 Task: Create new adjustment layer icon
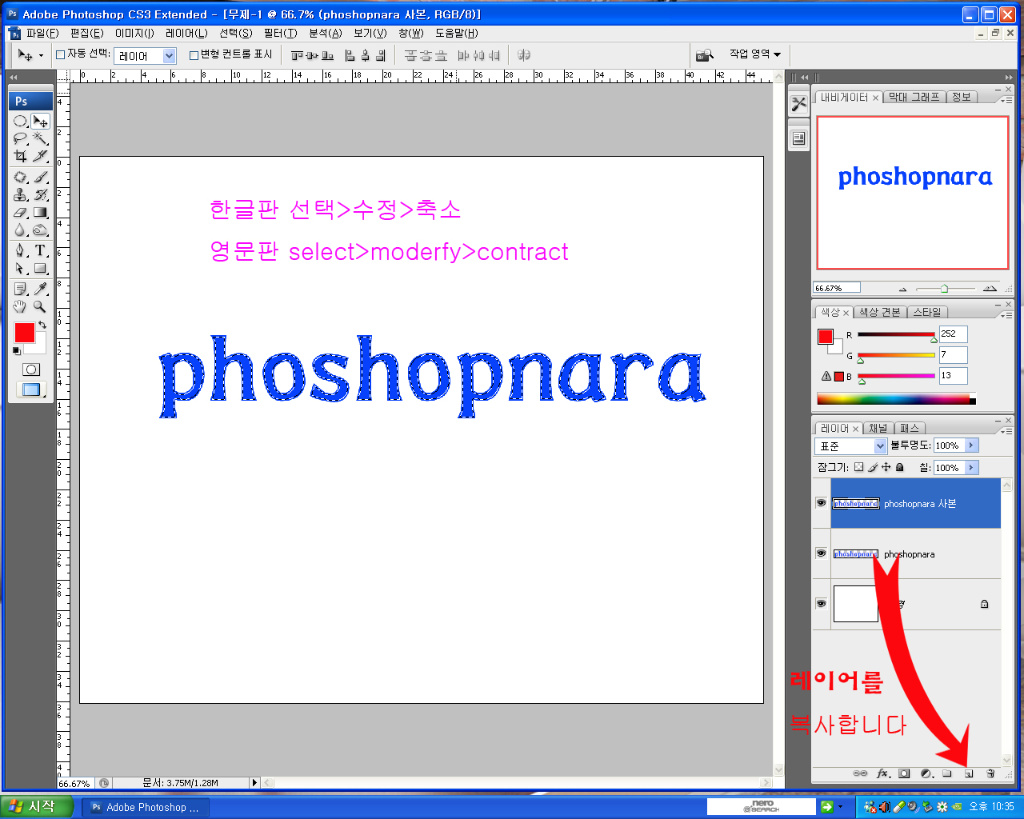point(926,773)
